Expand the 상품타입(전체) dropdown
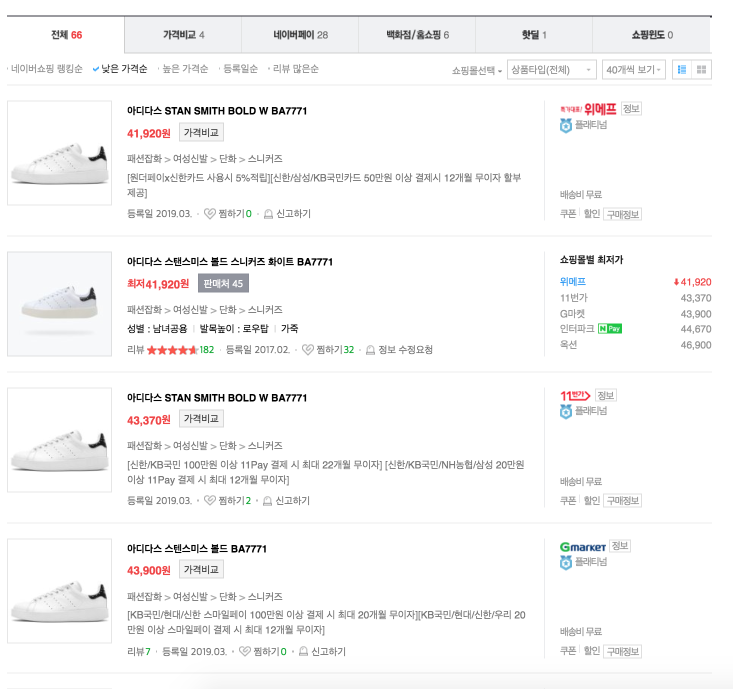The height and width of the screenshot is (689, 733). click(x=550, y=70)
